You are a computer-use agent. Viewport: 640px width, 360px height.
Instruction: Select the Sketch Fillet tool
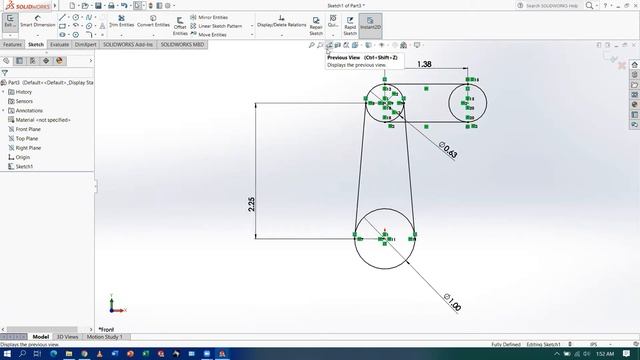pos(89,35)
